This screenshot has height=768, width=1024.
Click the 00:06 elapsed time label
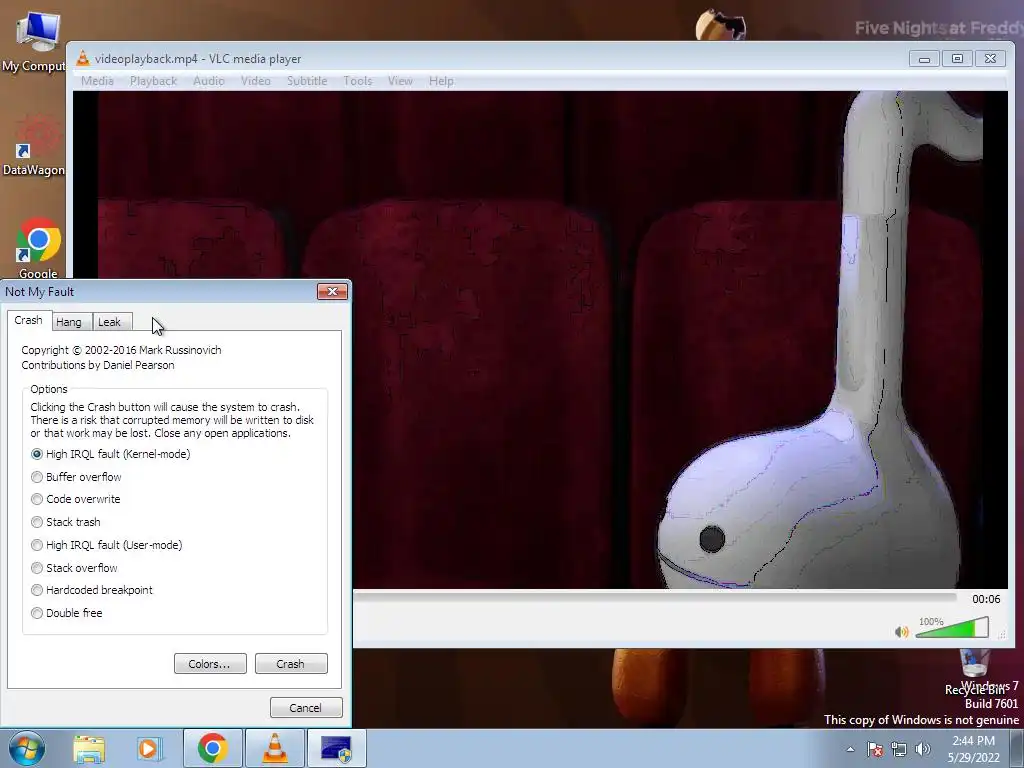click(x=986, y=599)
